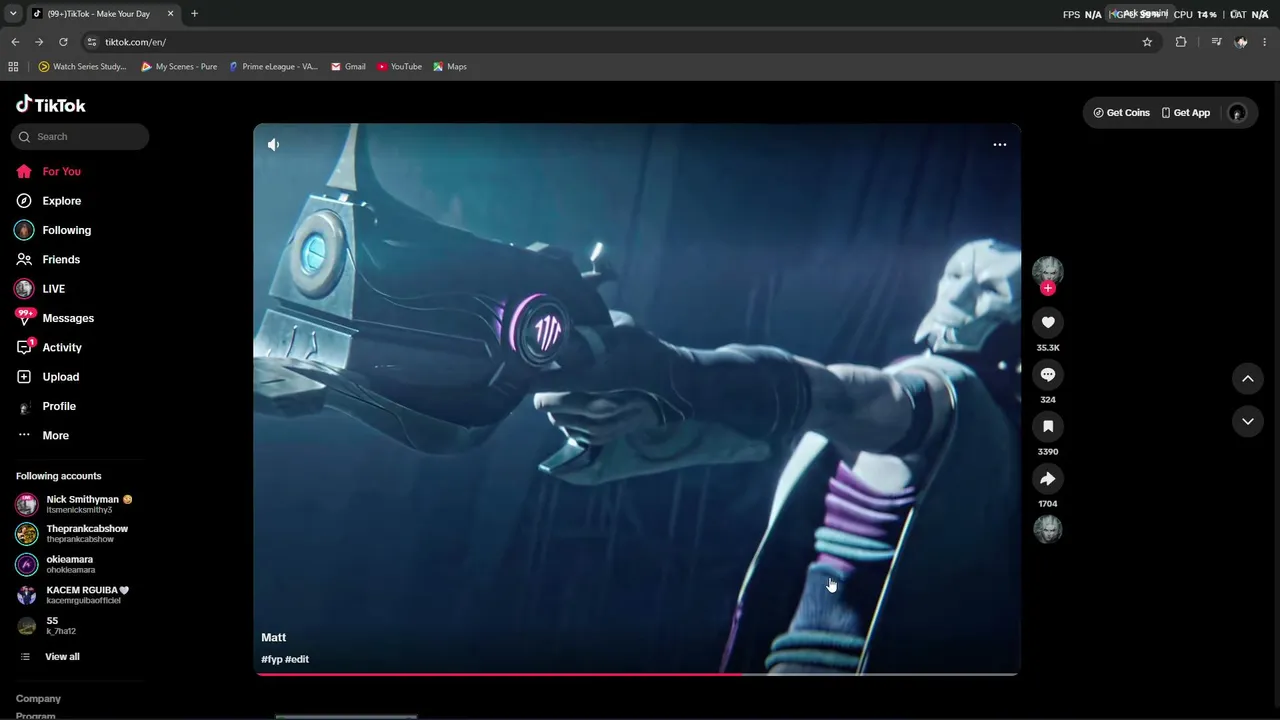Open the Watch Series Study bookmark

(82, 67)
